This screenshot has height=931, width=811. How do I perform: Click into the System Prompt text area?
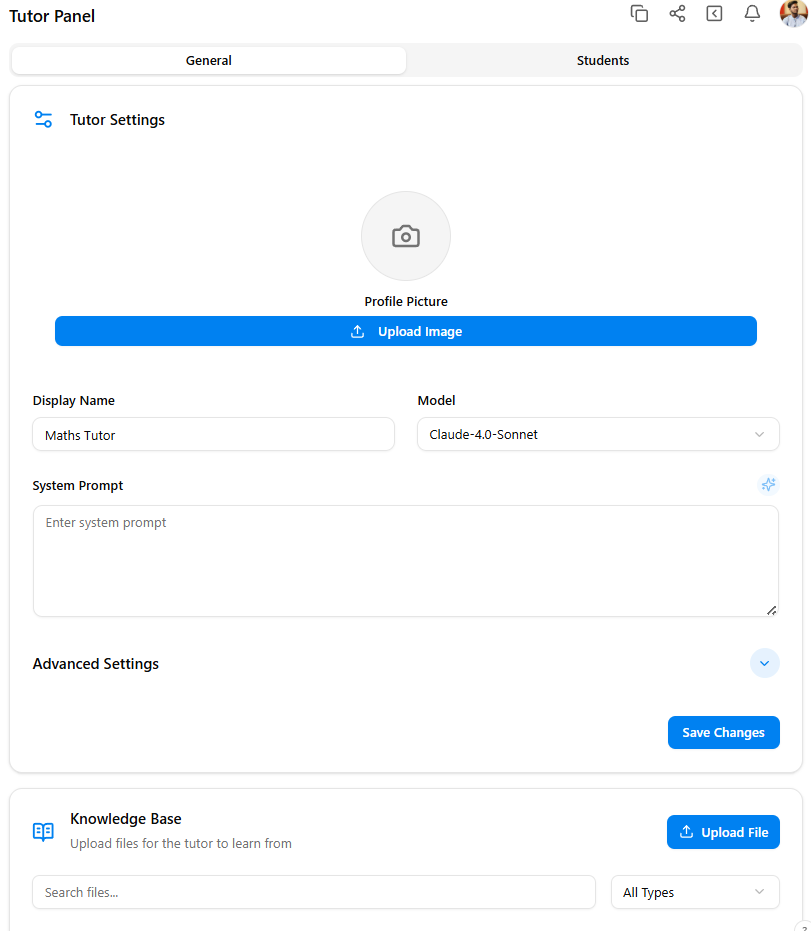tap(405, 561)
